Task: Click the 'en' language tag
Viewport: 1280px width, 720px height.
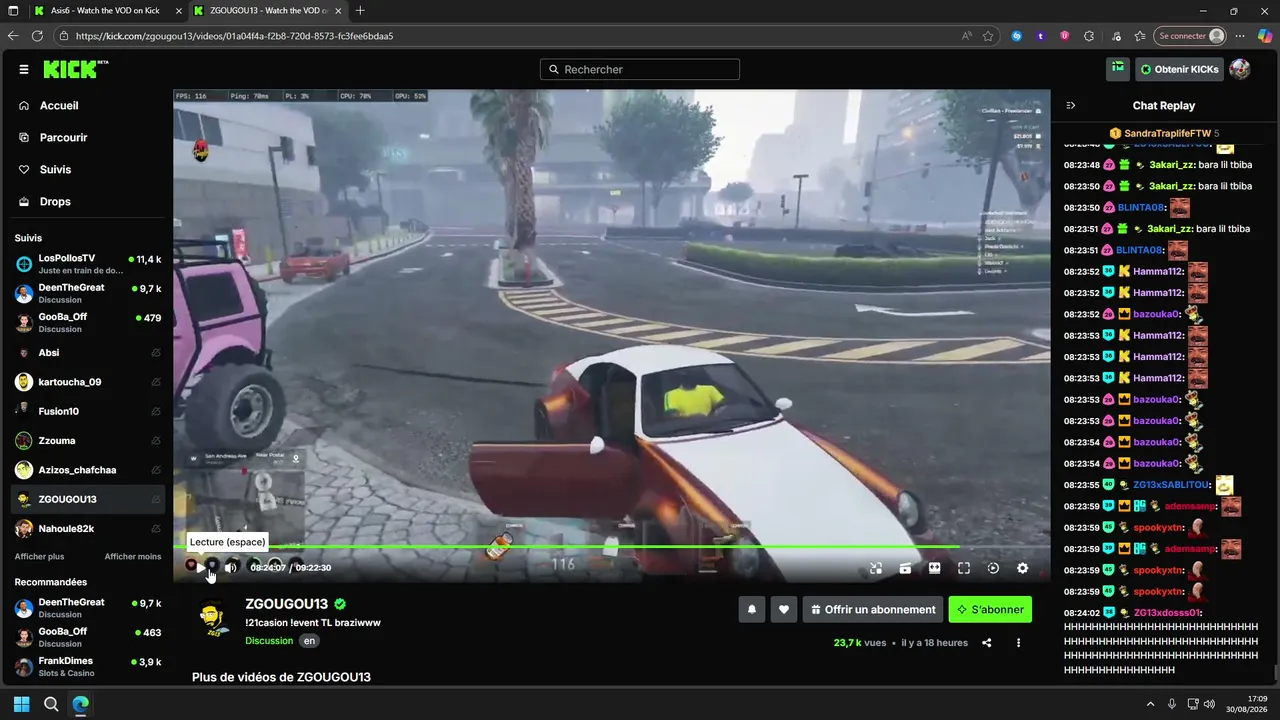Action: 310,641
